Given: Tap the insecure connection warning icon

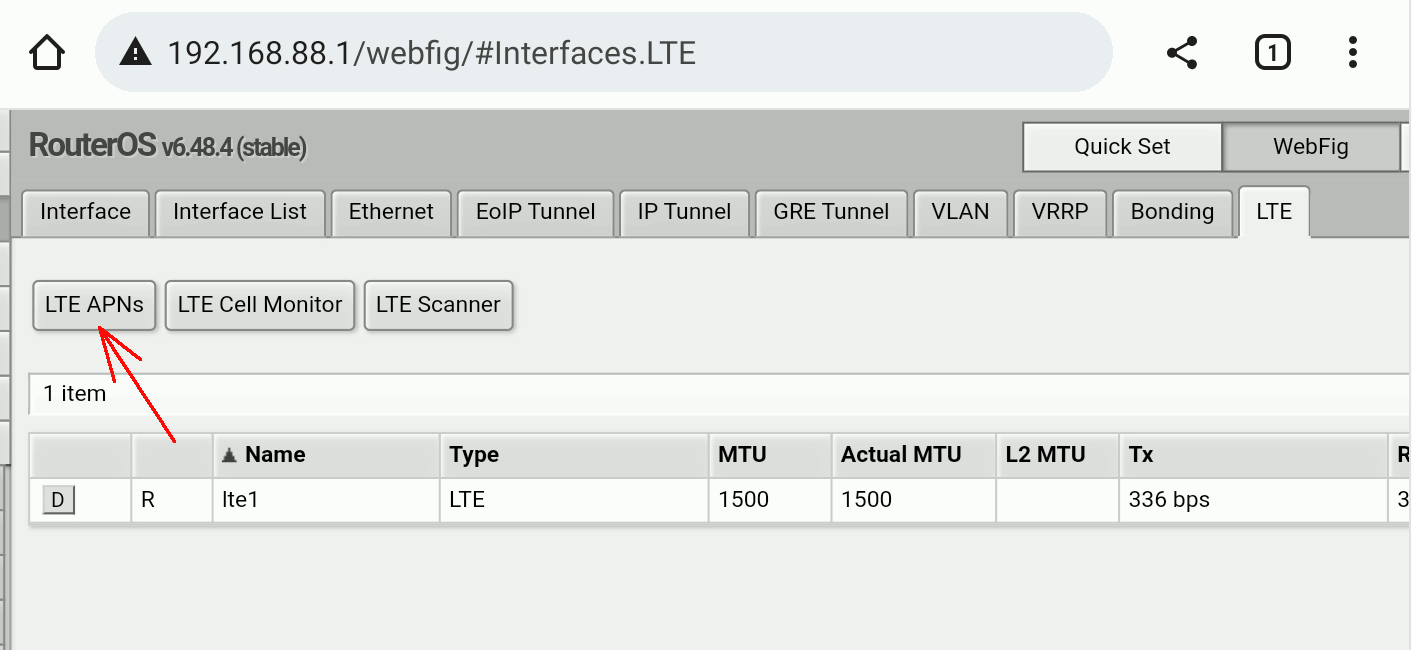Looking at the screenshot, I should [x=135, y=52].
